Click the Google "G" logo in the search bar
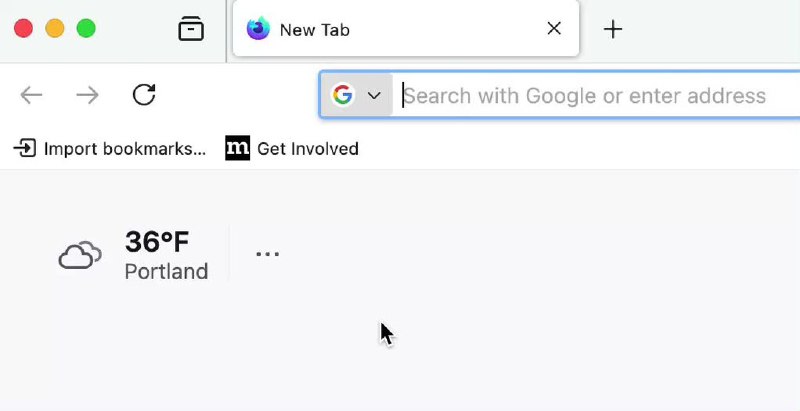This screenshot has height=411, width=800. click(x=343, y=95)
